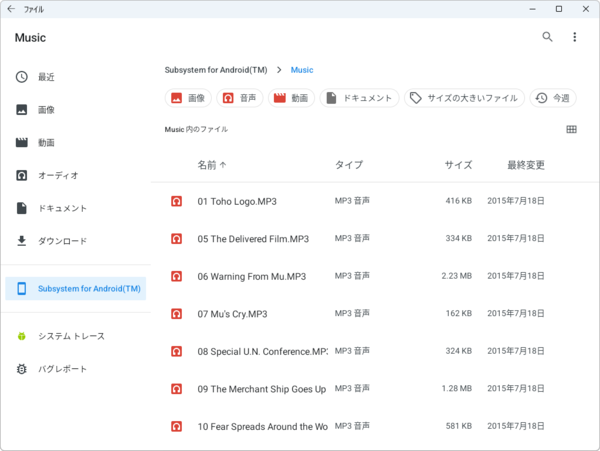The image size is (600, 451).
Task: Sort by Last modified (最終変更) column
Action: click(x=525, y=165)
